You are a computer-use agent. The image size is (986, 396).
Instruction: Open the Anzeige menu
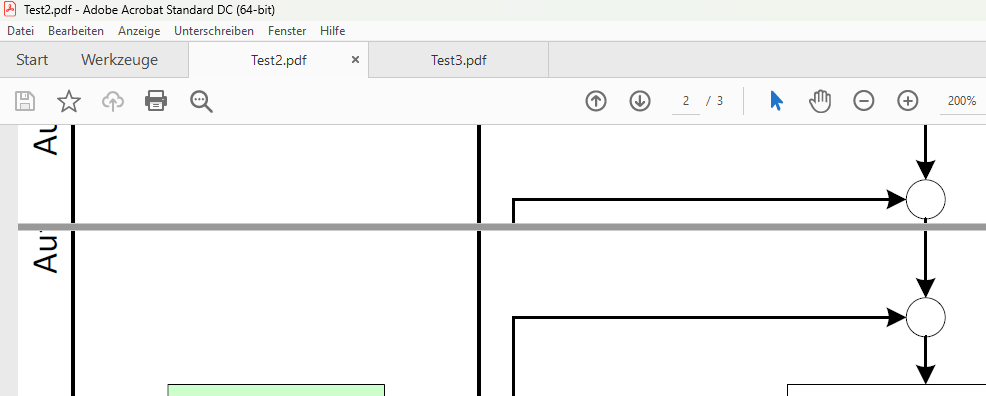[x=139, y=31]
